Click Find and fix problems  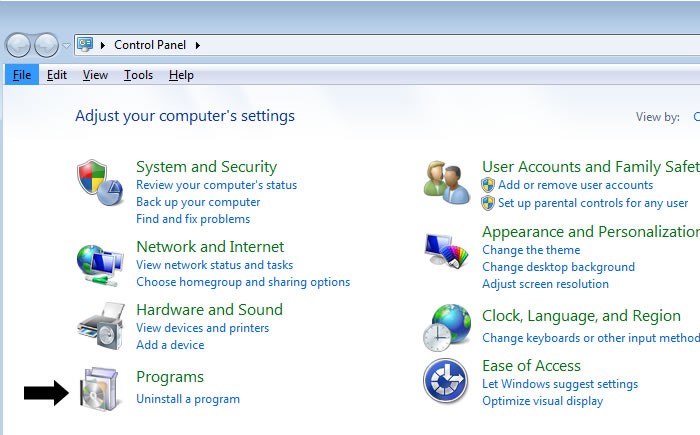coord(193,219)
